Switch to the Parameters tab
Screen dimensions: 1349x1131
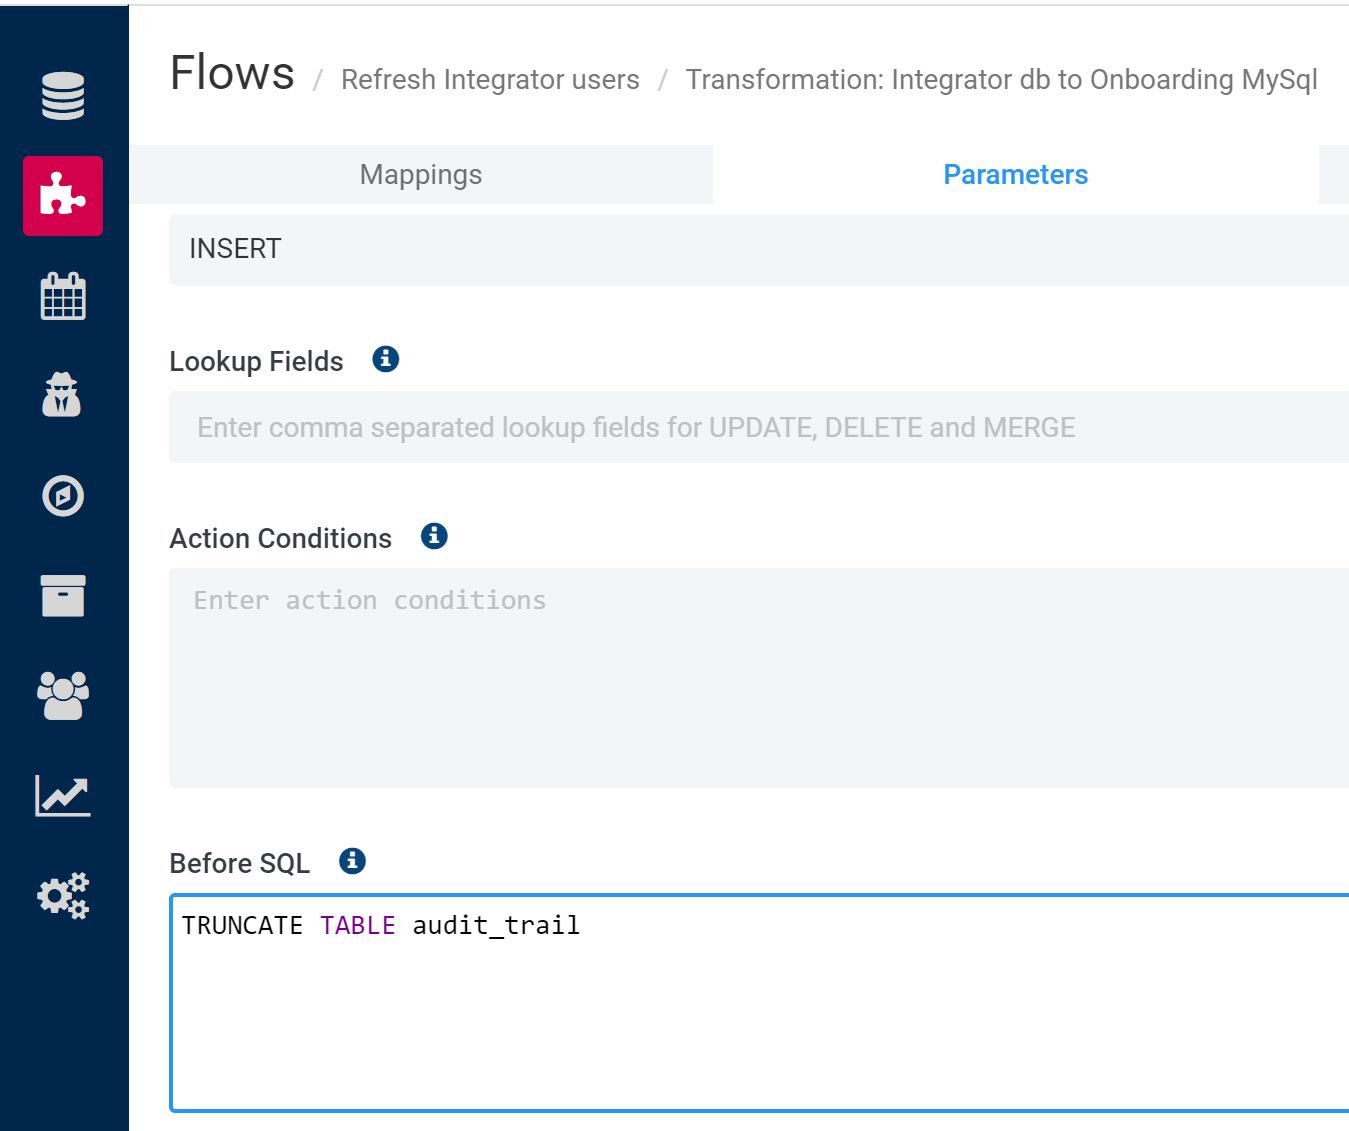(1016, 175)
